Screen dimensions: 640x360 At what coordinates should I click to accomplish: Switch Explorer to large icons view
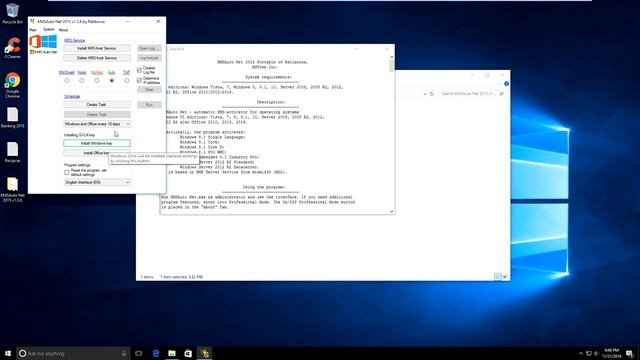pos(505,276)
